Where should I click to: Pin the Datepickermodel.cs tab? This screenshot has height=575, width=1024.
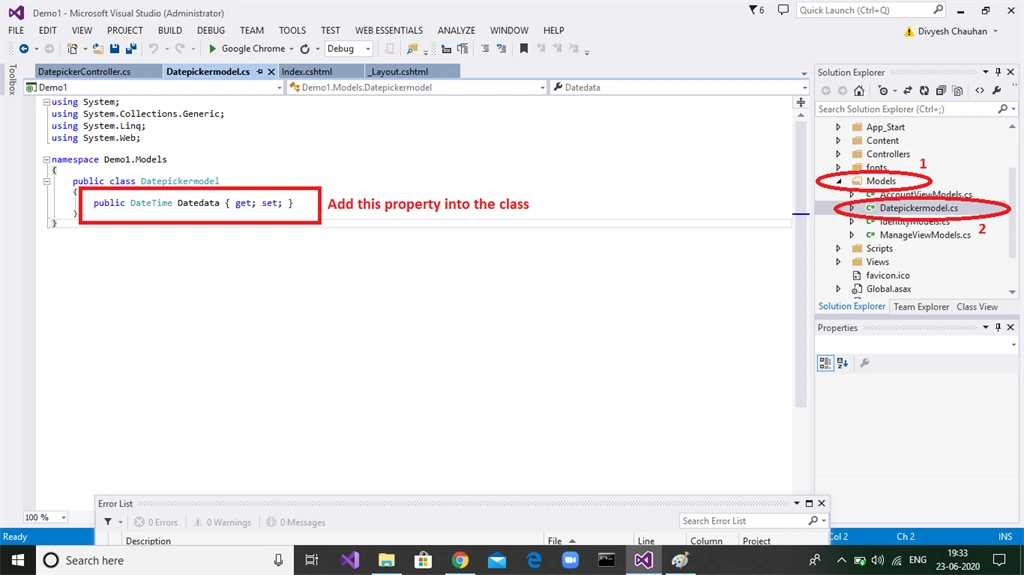pos(260,71)
